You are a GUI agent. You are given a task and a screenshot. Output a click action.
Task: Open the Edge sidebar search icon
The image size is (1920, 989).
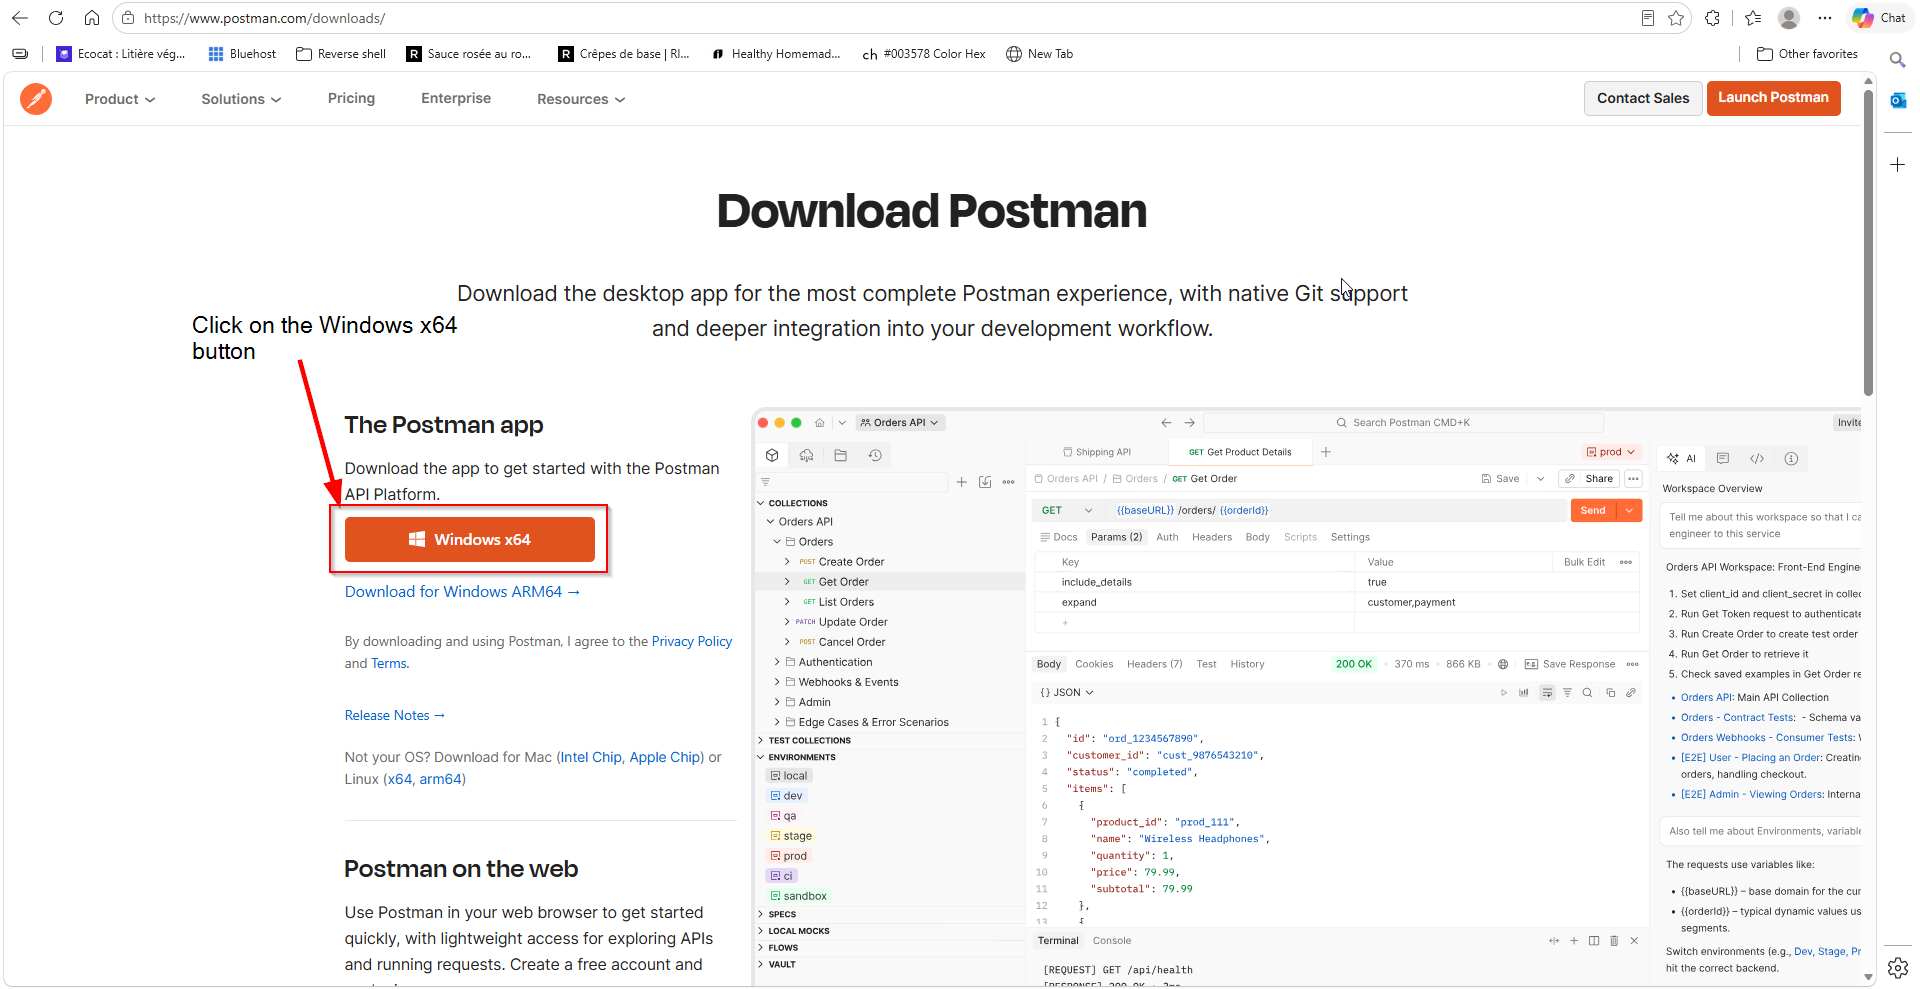click(1897, 60)
